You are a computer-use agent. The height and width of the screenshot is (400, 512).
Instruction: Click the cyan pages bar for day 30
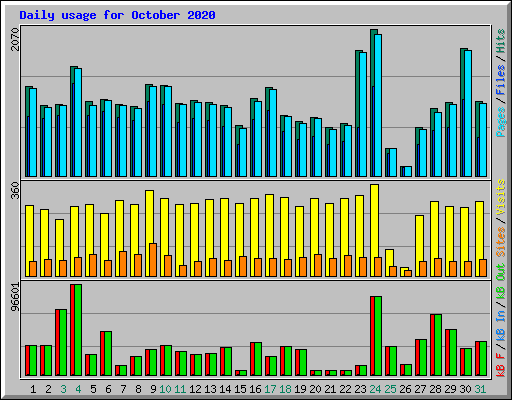[x=468, y=113]
